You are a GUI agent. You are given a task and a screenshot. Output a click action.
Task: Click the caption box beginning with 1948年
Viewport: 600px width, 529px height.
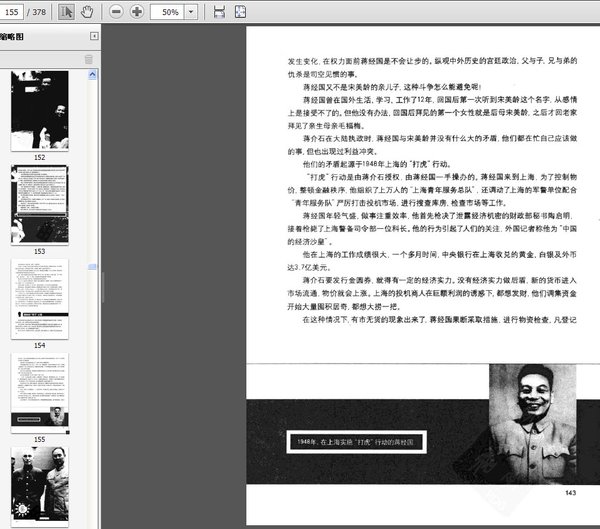(x=356, y=442)
